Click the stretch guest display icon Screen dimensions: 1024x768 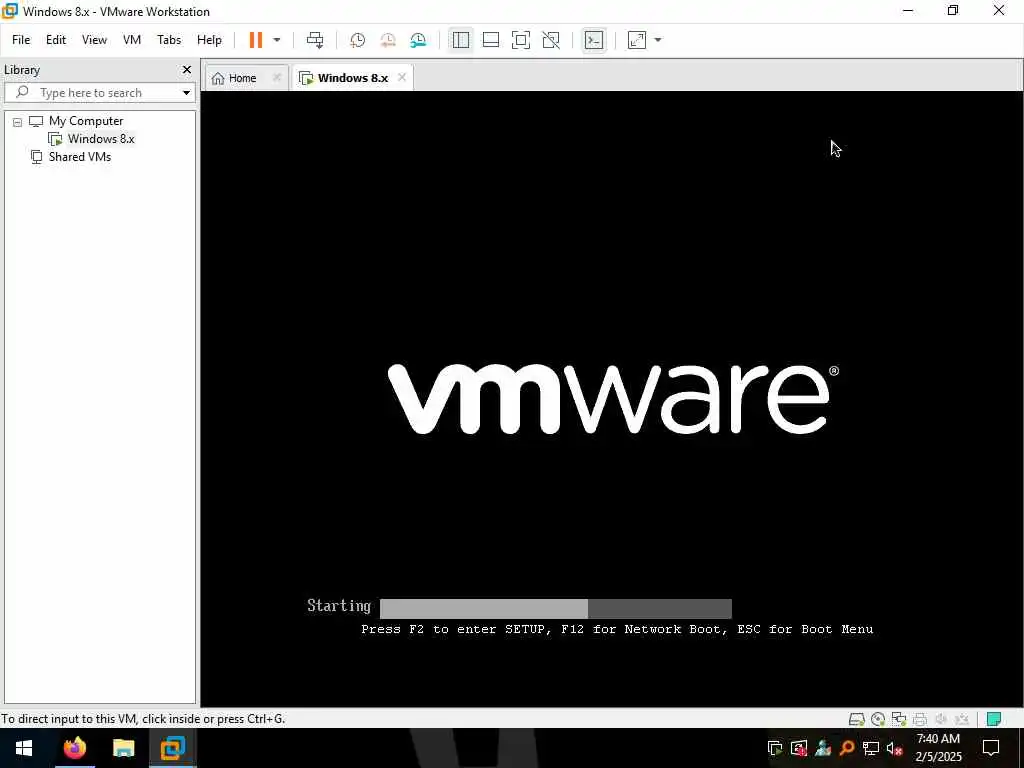point(637,40)
